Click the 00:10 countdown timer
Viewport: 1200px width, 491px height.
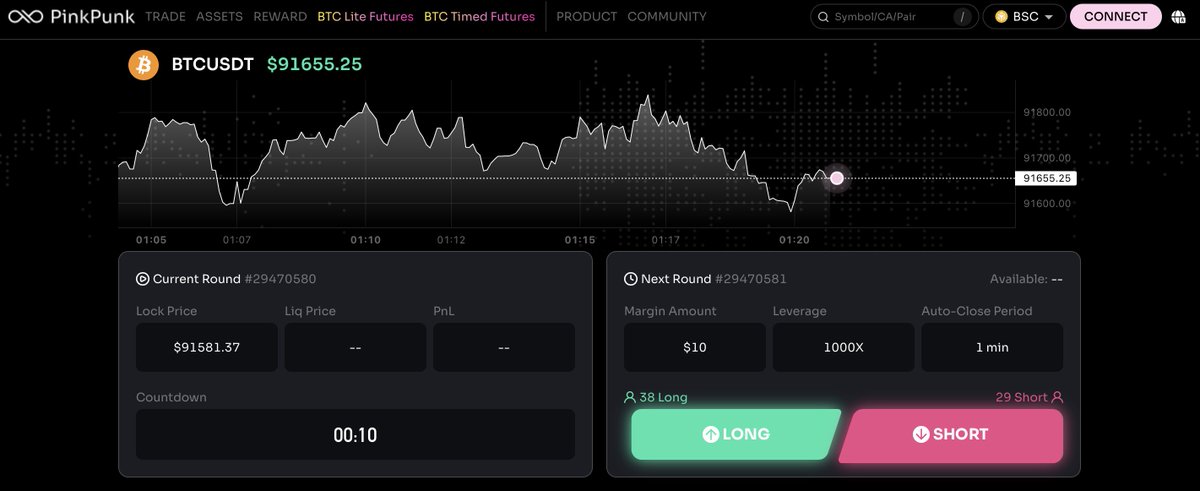[x=355, y=435]
